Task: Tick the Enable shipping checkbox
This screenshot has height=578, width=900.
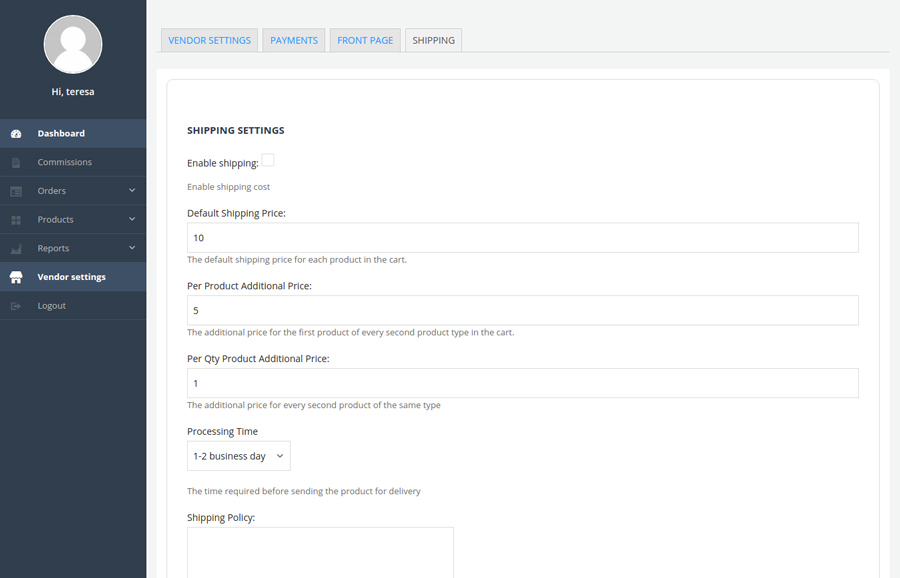Action: point(268,161)
